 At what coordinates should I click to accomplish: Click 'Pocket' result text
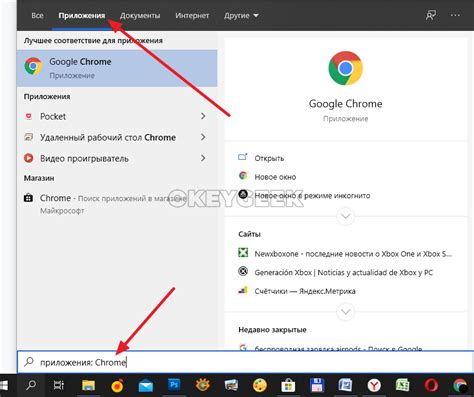tap(53, 116)
